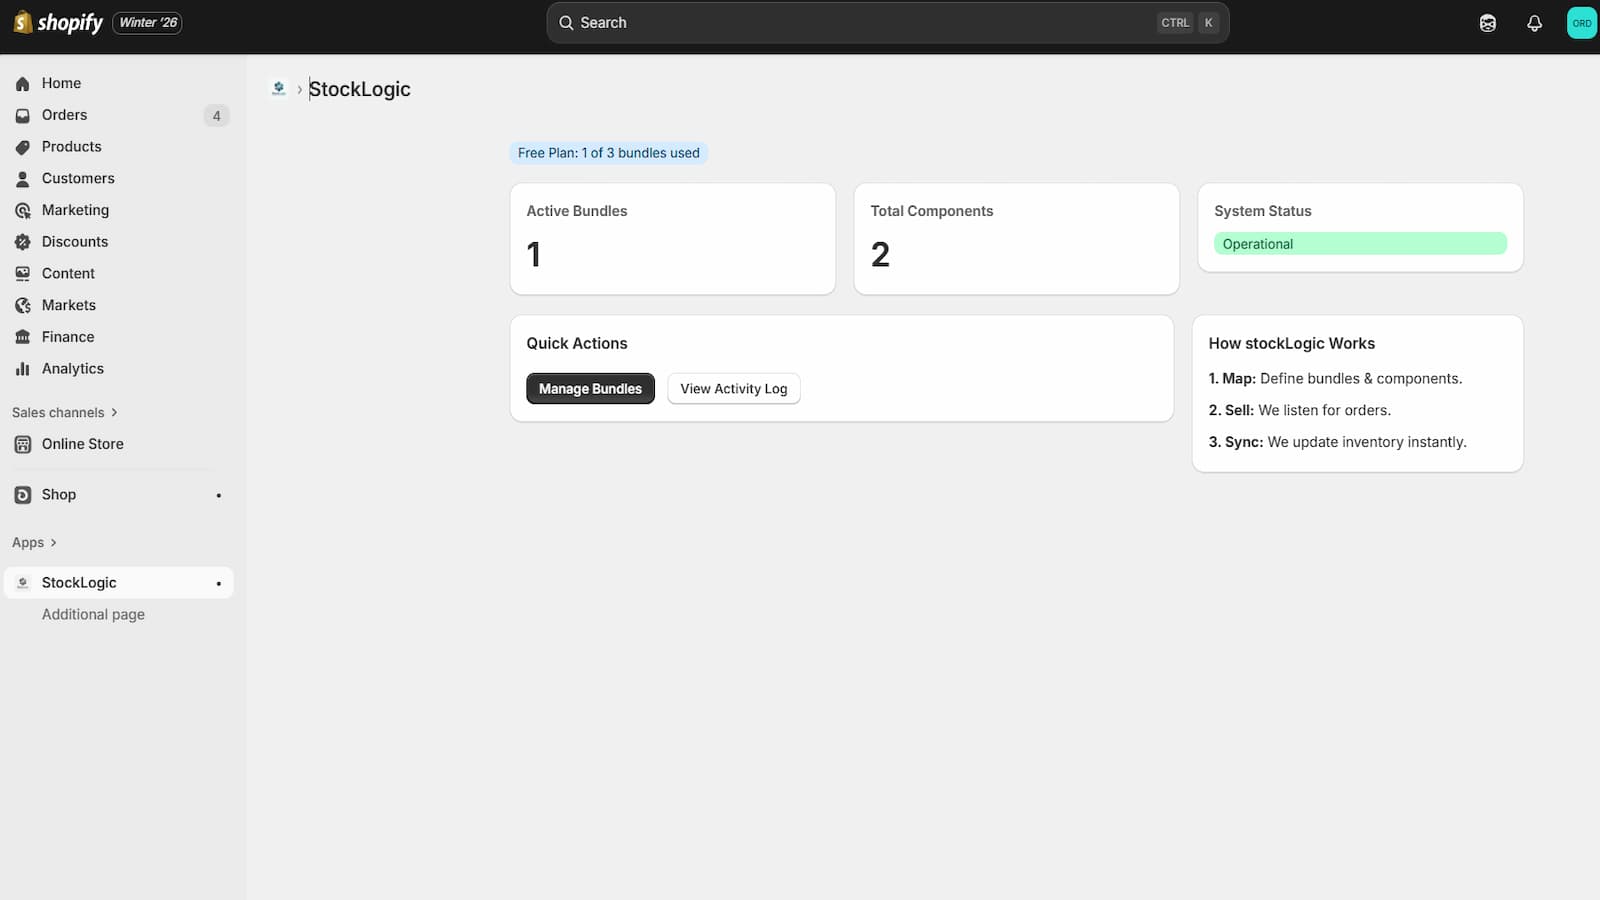Open Discounts via its badge icon
The height and width of the screenshot is (900, 1600).
[x=22, y=242]
